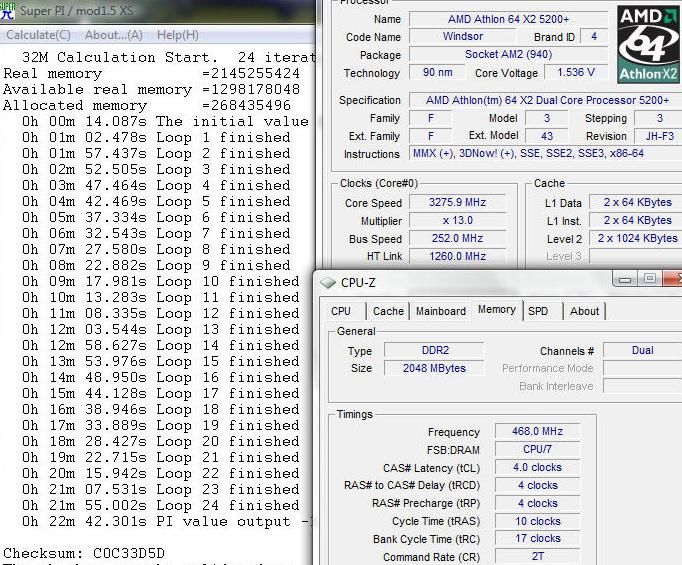The height and width of the screenshot is (565, 682).
Task: Open the About tab in CPU-Z
Action: (584, 311)
